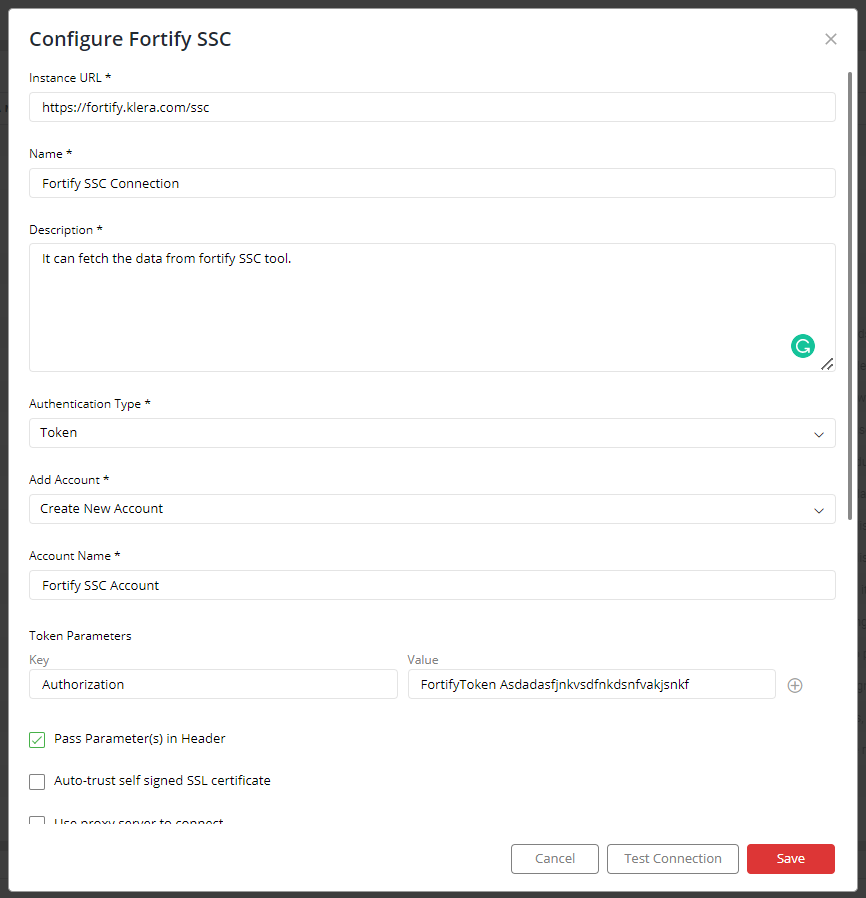Screen dimensions: 866x898
Task: Add another token parameter with plus icon
Action: (x=794, y=685)
